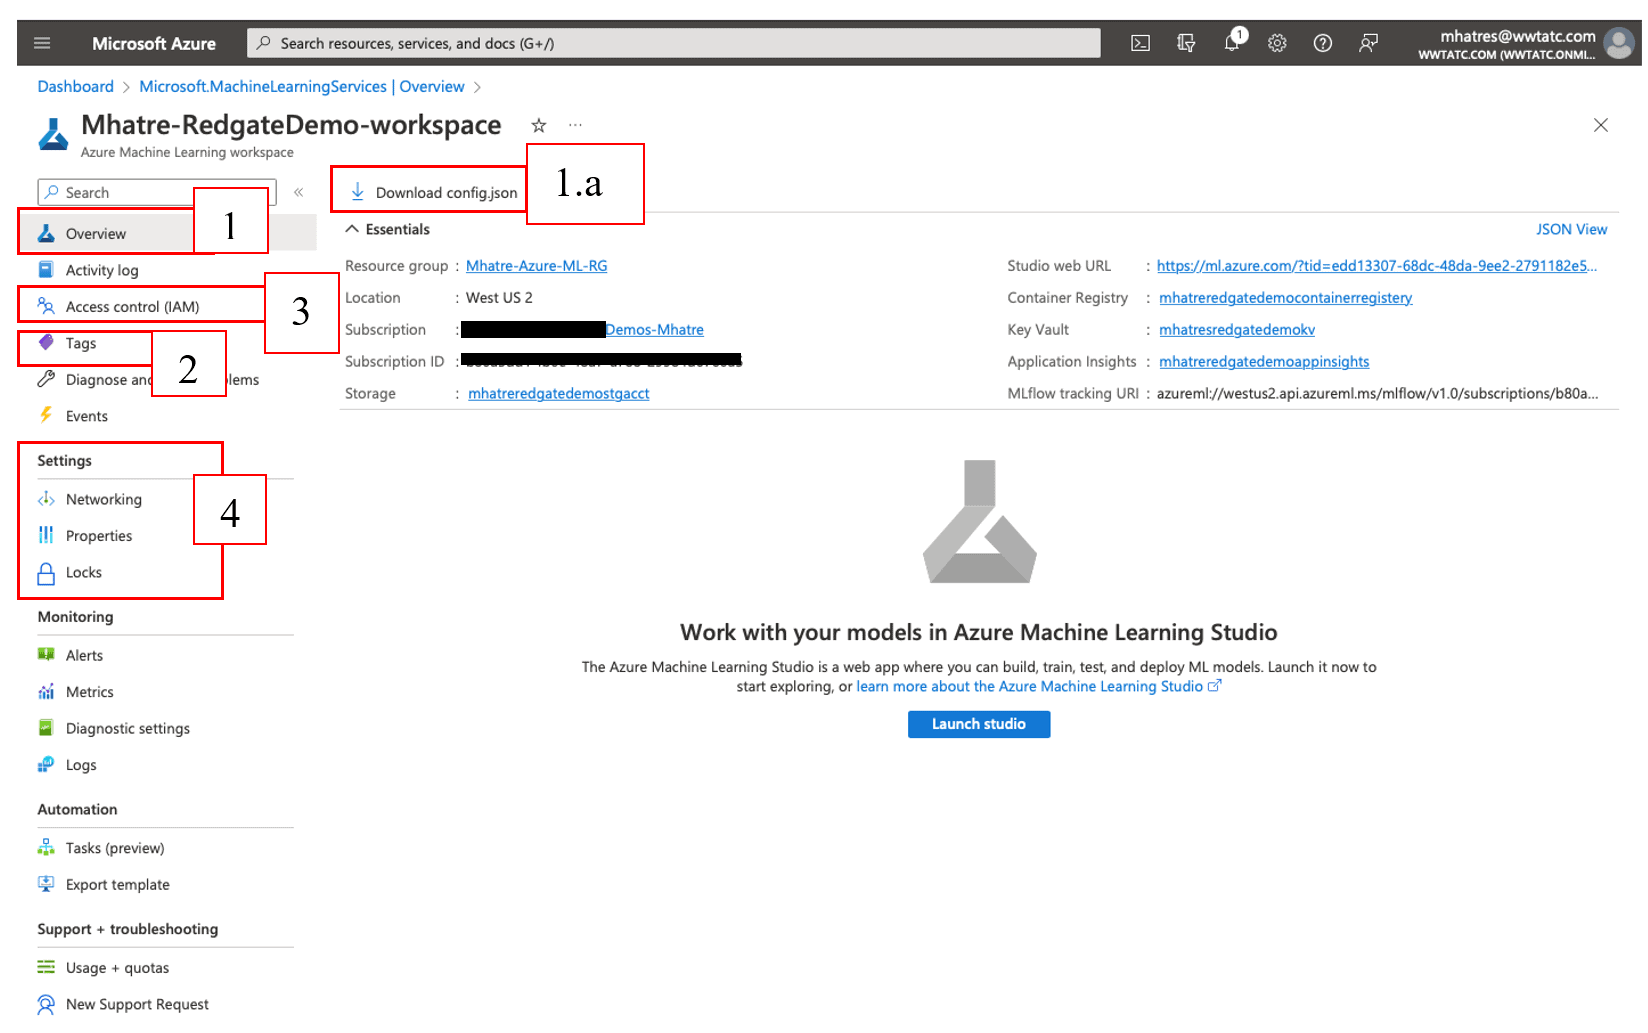Open the feedback icon in header
Screen dimensions: 1648x1033
pyautogui.click(x=1368, y=43)
